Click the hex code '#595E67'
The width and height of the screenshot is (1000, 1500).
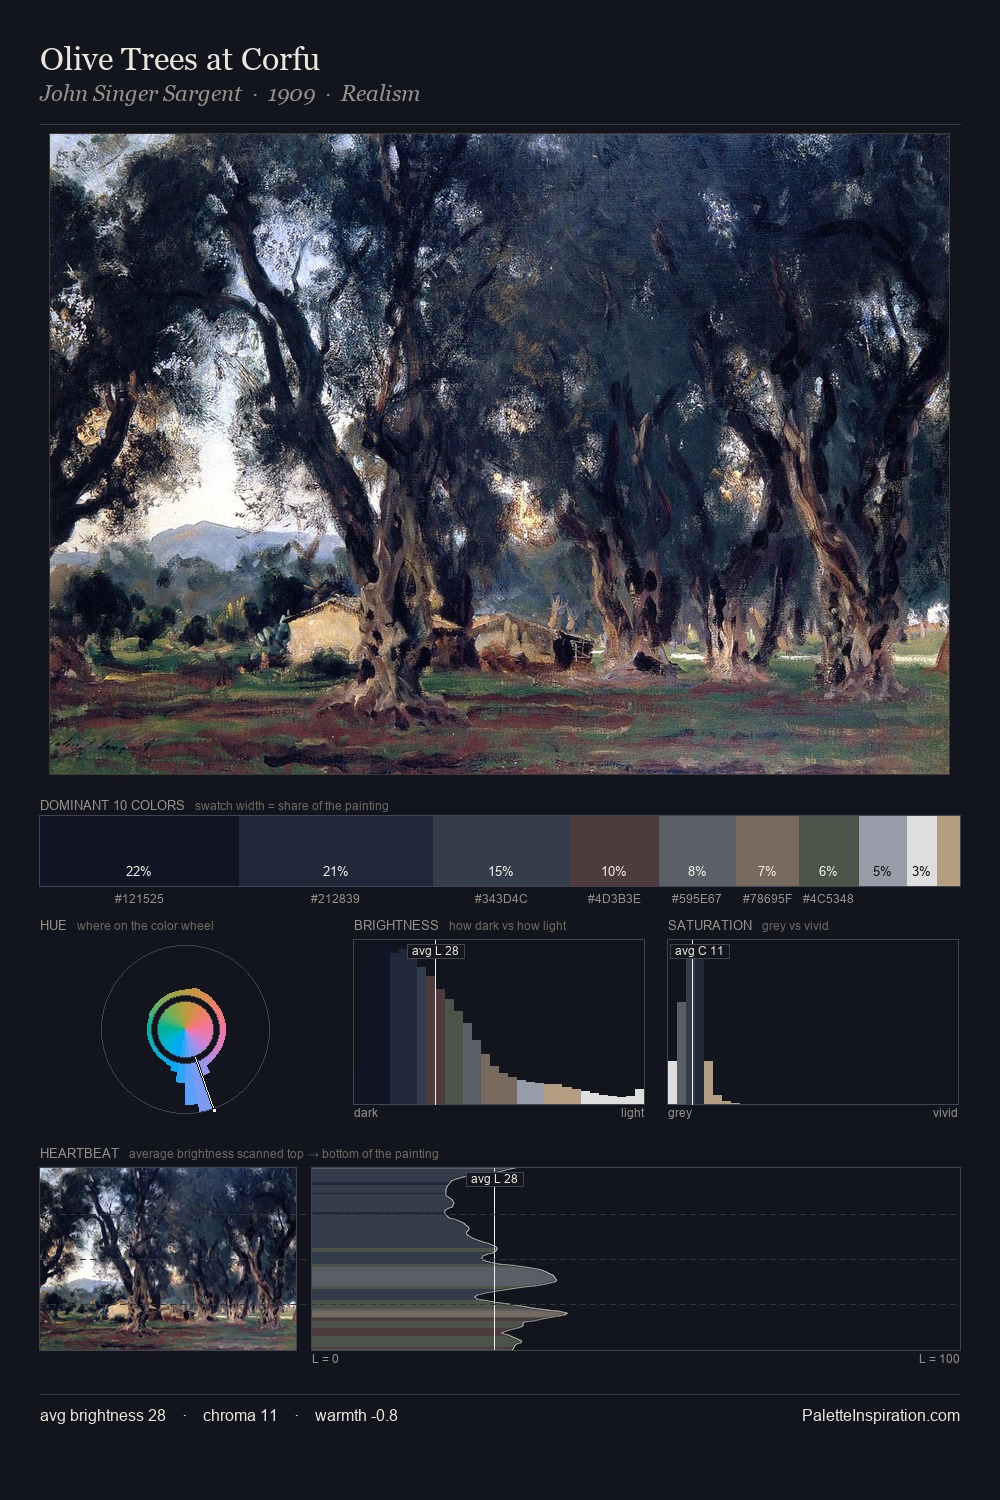[x=697, y=899]
